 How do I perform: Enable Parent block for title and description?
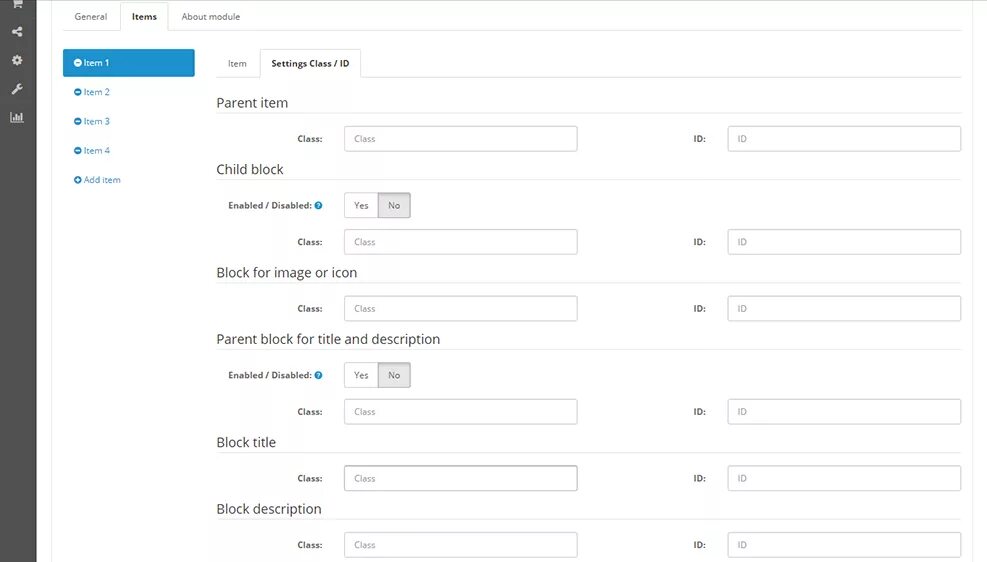361,375
